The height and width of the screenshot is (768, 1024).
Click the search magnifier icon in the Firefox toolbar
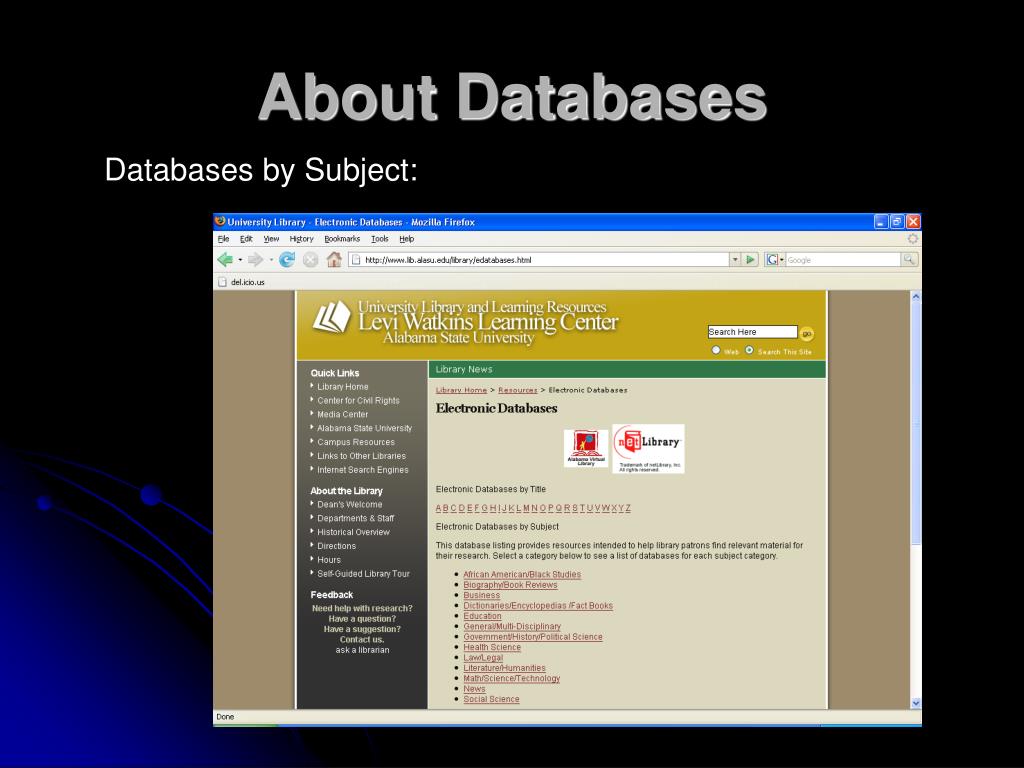[x=908, y=260]
